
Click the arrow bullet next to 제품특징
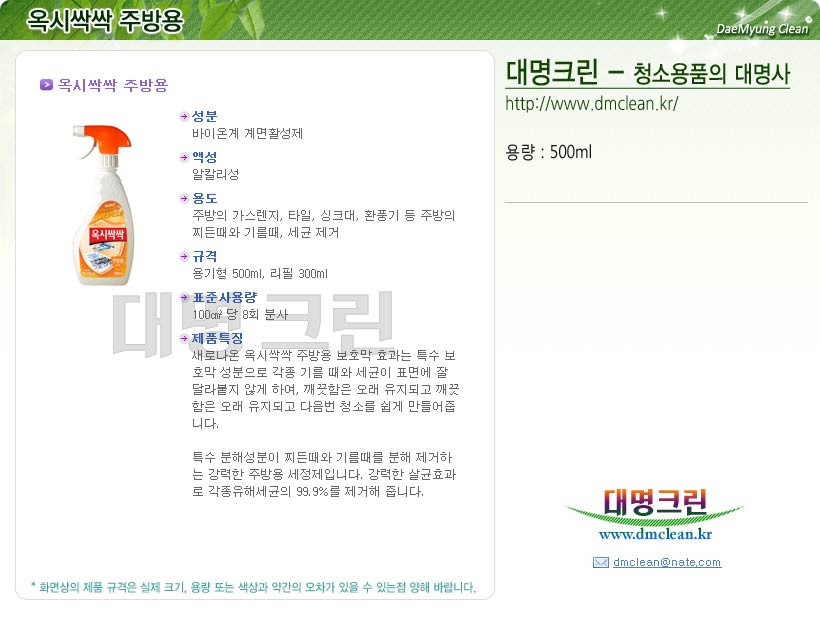(184, 338)
